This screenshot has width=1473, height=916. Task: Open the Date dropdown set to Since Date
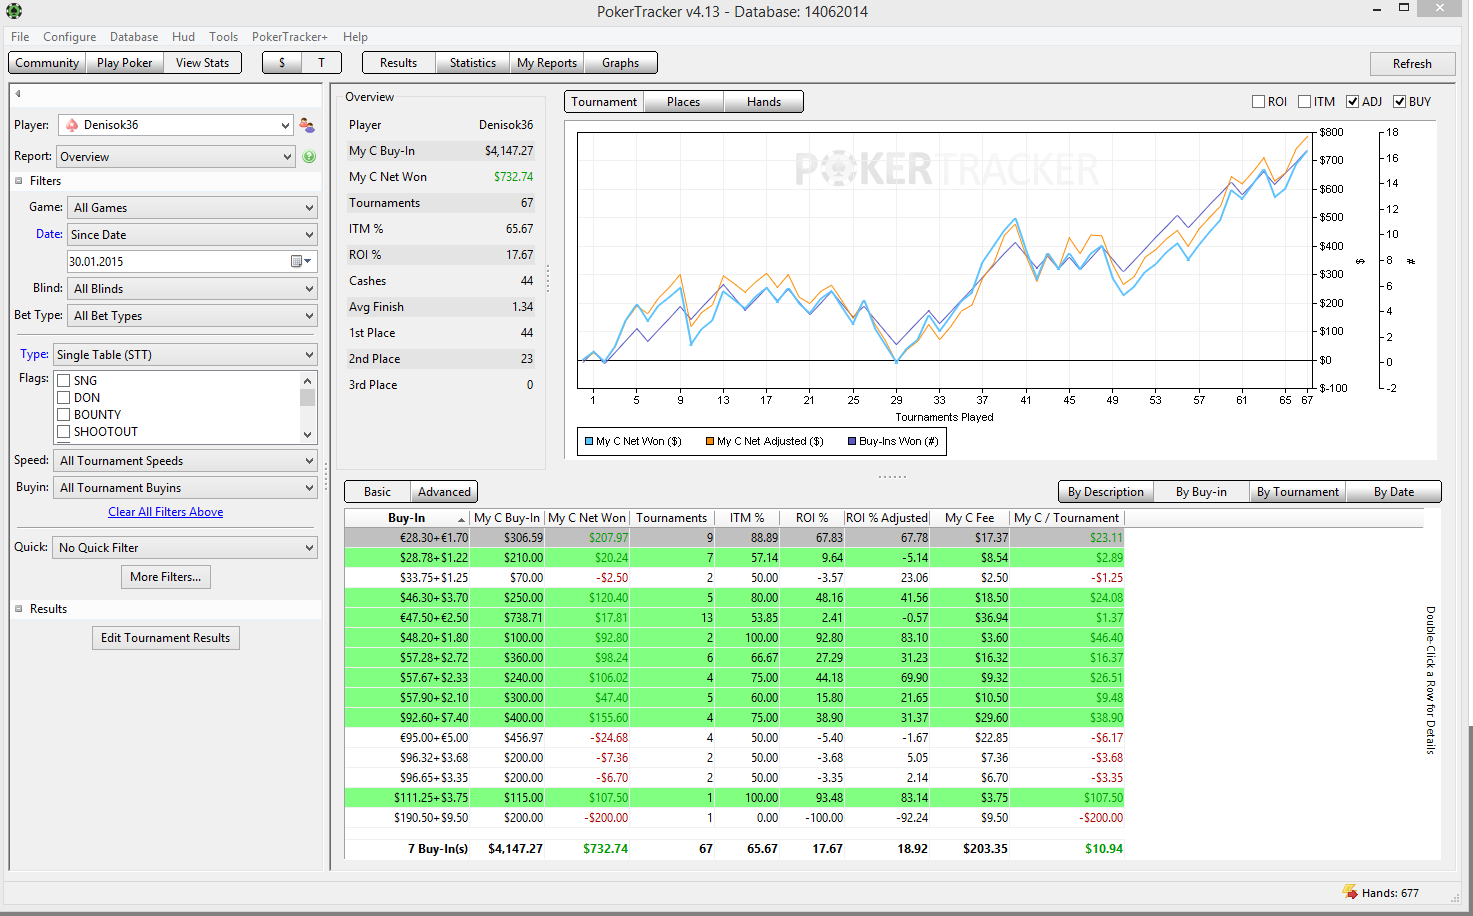tap(192, 235)
